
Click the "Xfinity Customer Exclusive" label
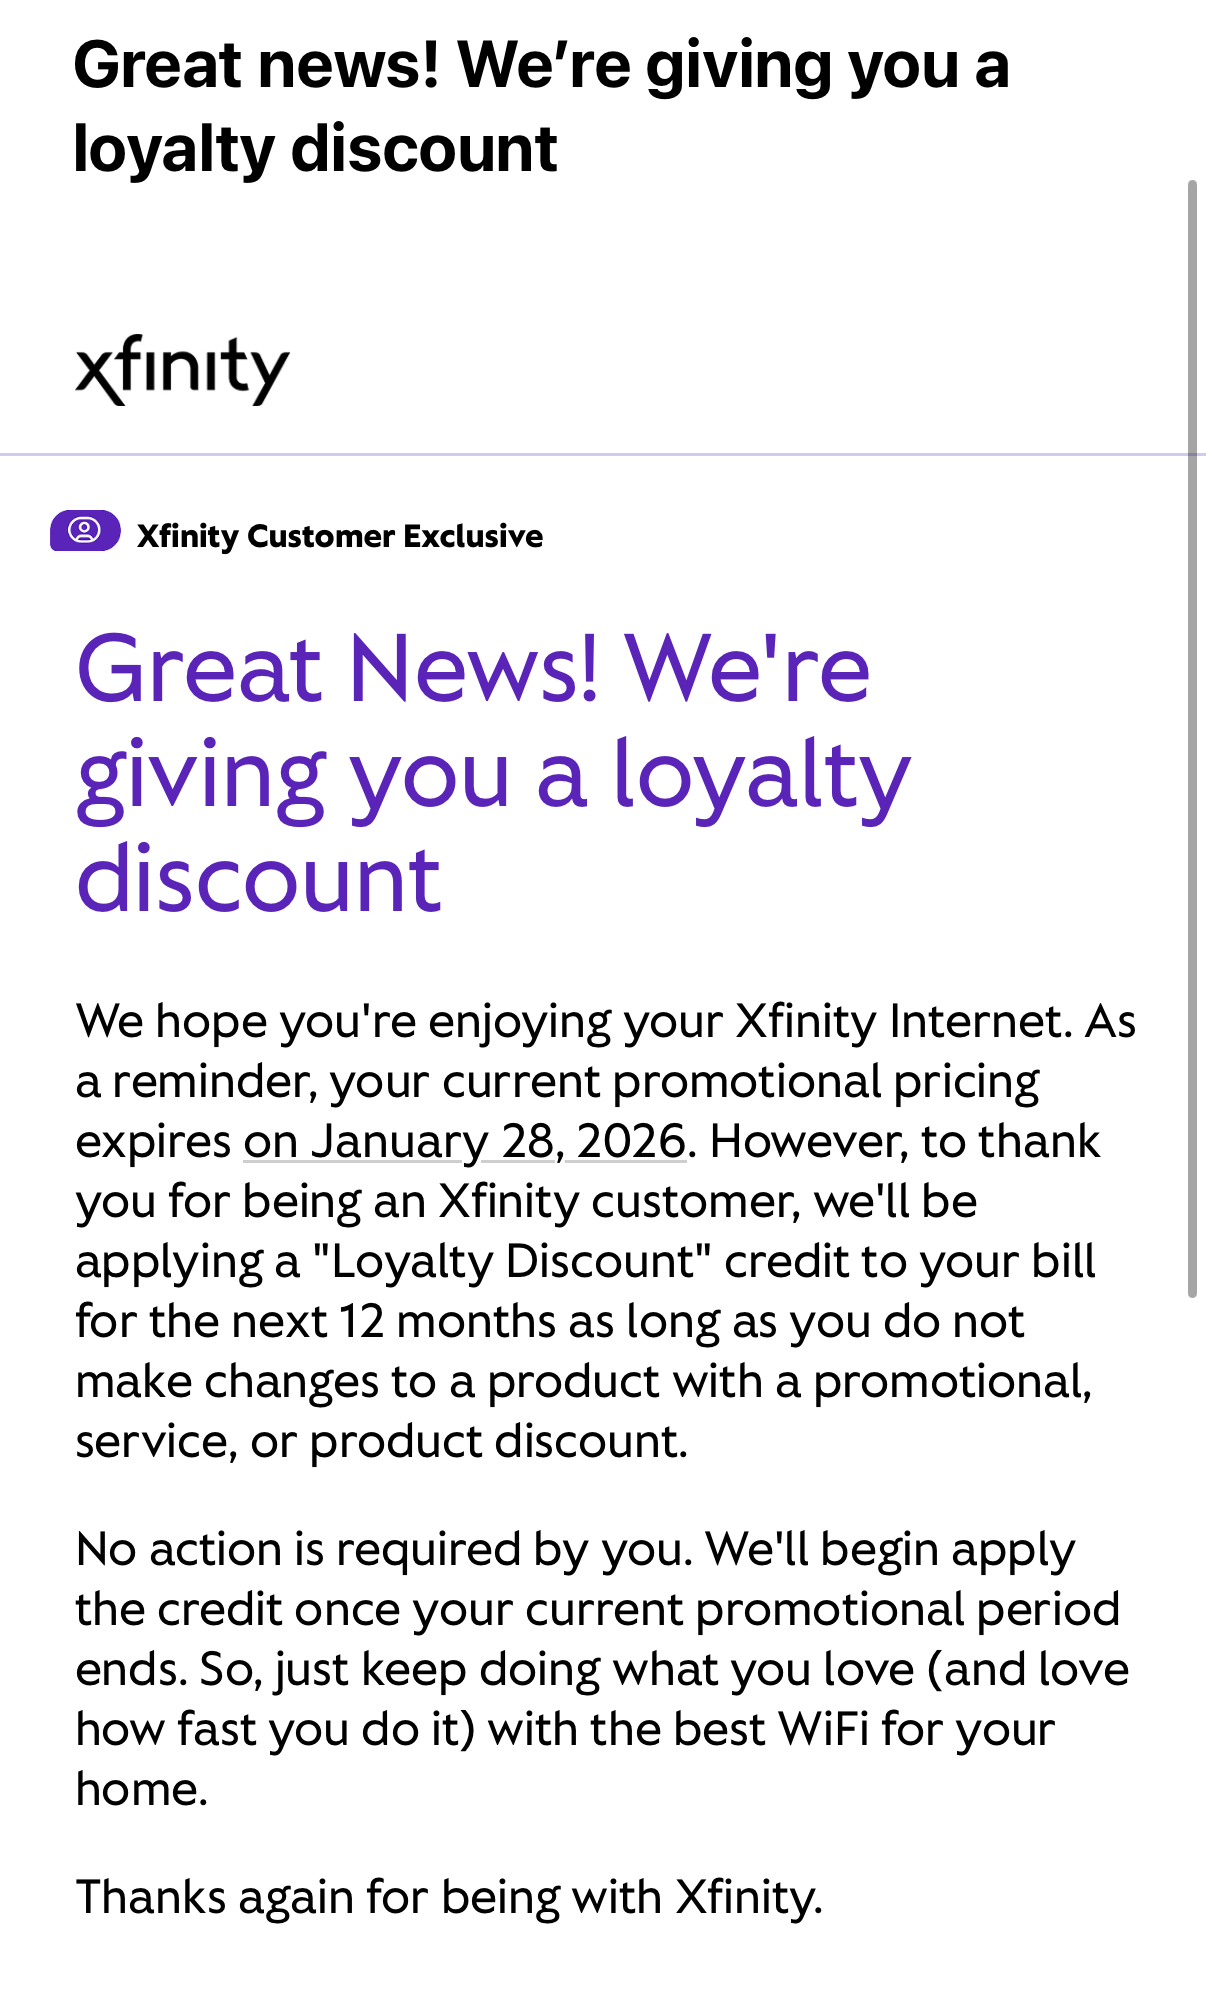[340, 537]
